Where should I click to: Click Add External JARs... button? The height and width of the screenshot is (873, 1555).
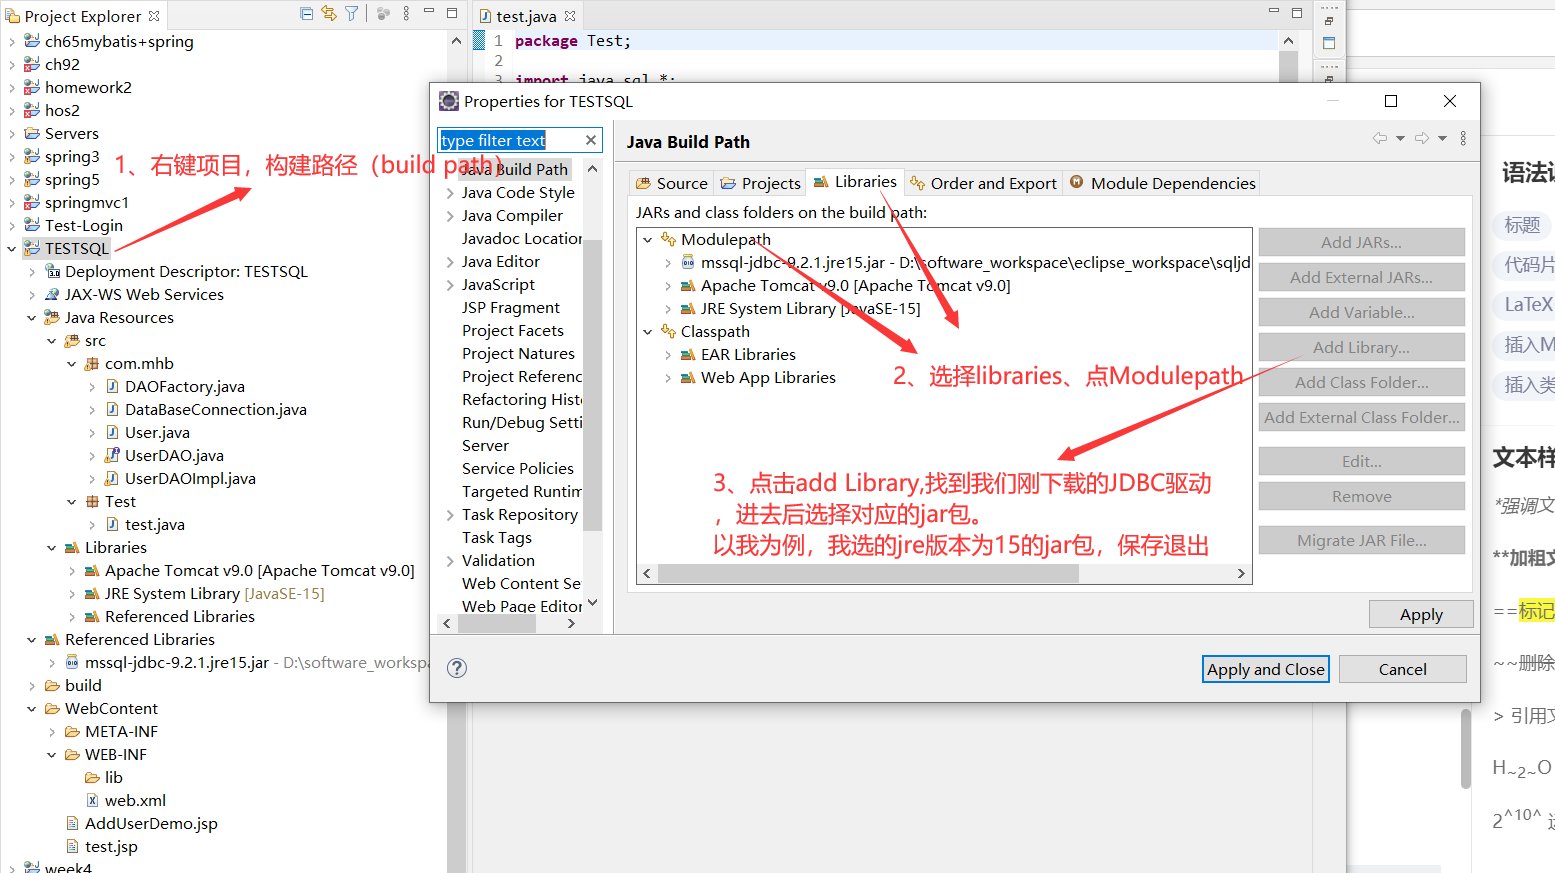1361,277
